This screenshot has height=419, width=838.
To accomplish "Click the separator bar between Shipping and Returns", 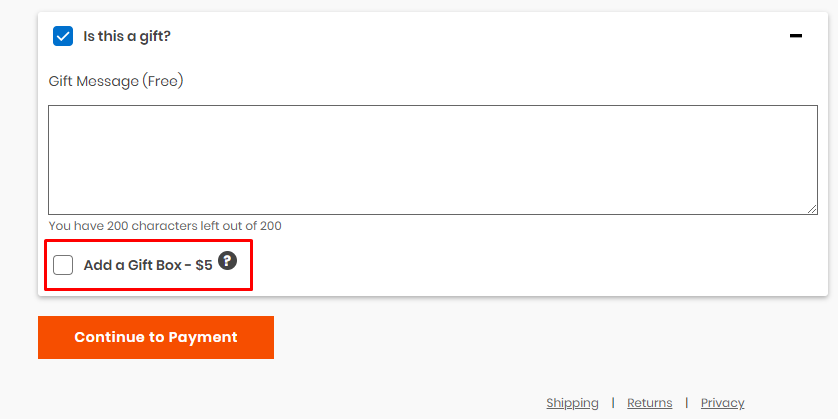I will [613, 402].
